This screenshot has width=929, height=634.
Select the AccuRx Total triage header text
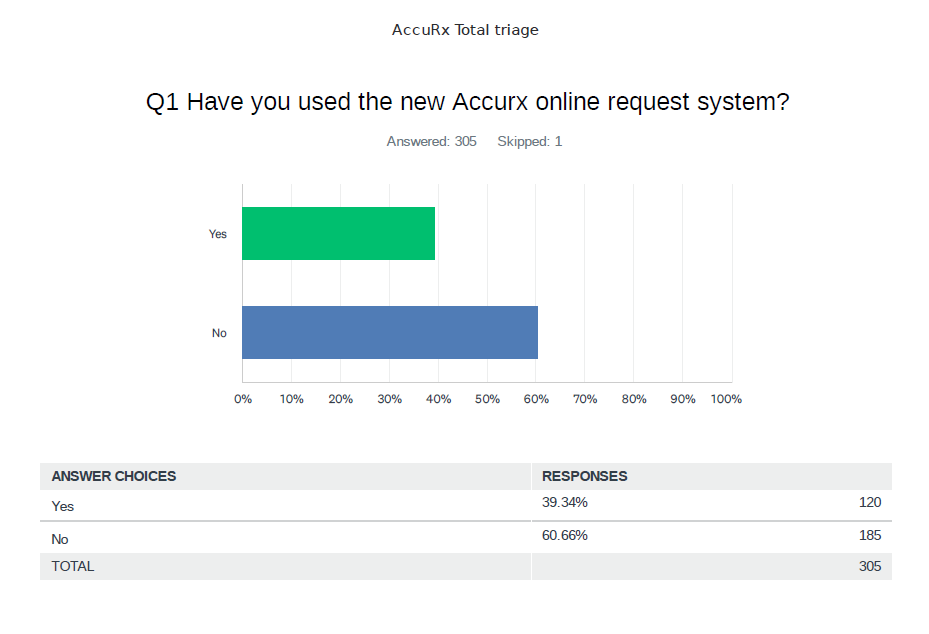coord(465,30)
